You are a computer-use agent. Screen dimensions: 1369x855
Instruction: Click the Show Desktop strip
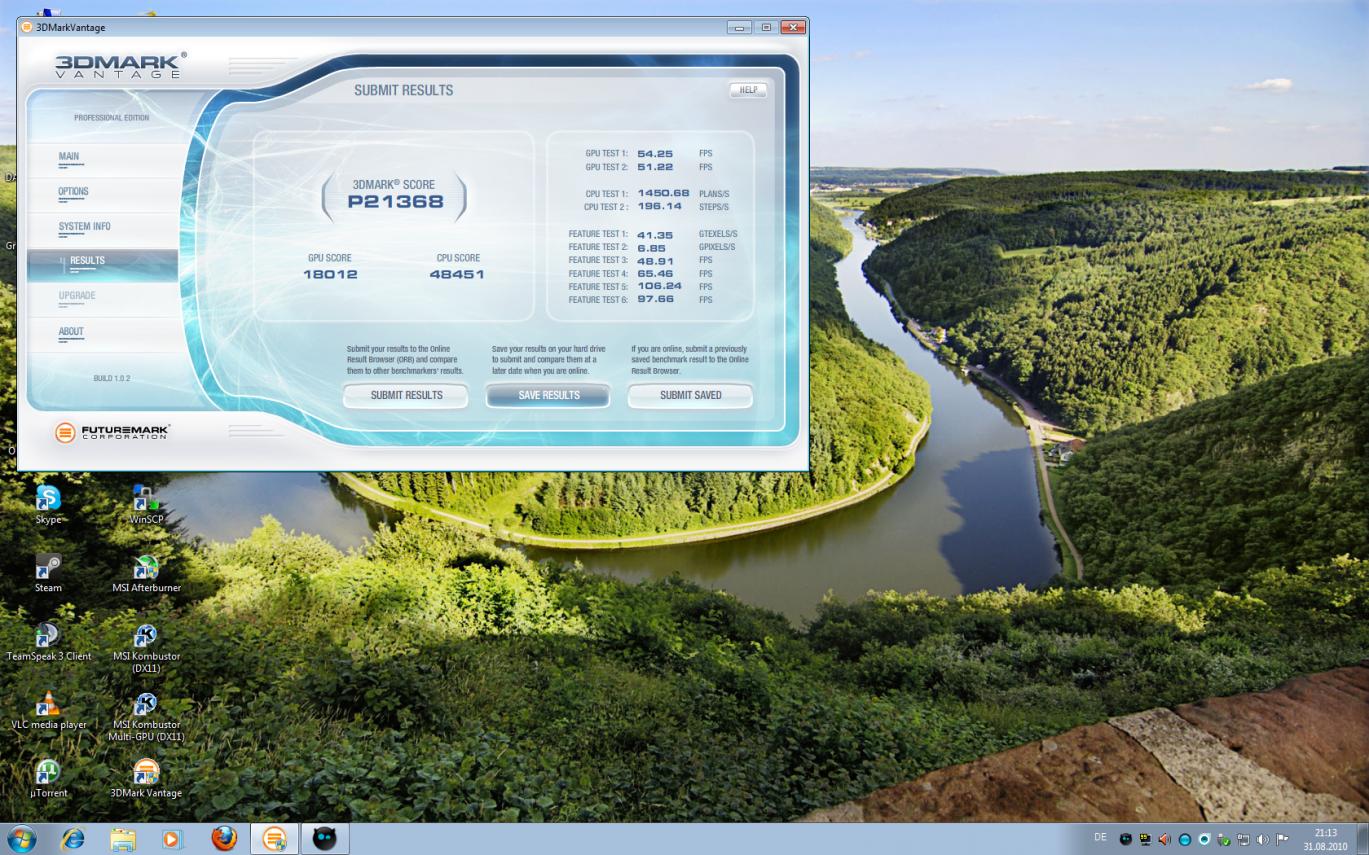(x=1362, y=839)
